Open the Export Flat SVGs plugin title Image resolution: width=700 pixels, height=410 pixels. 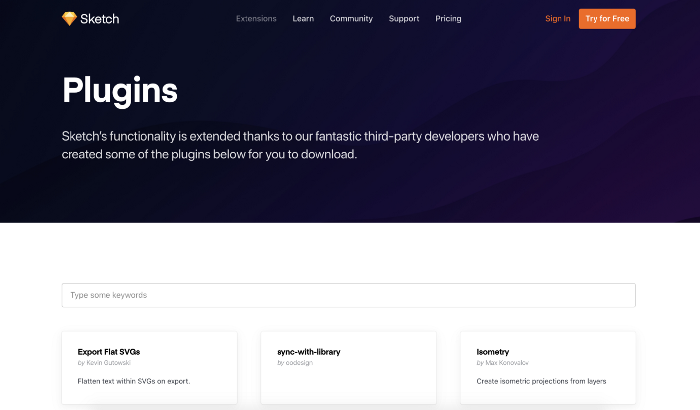pos(110,352)
